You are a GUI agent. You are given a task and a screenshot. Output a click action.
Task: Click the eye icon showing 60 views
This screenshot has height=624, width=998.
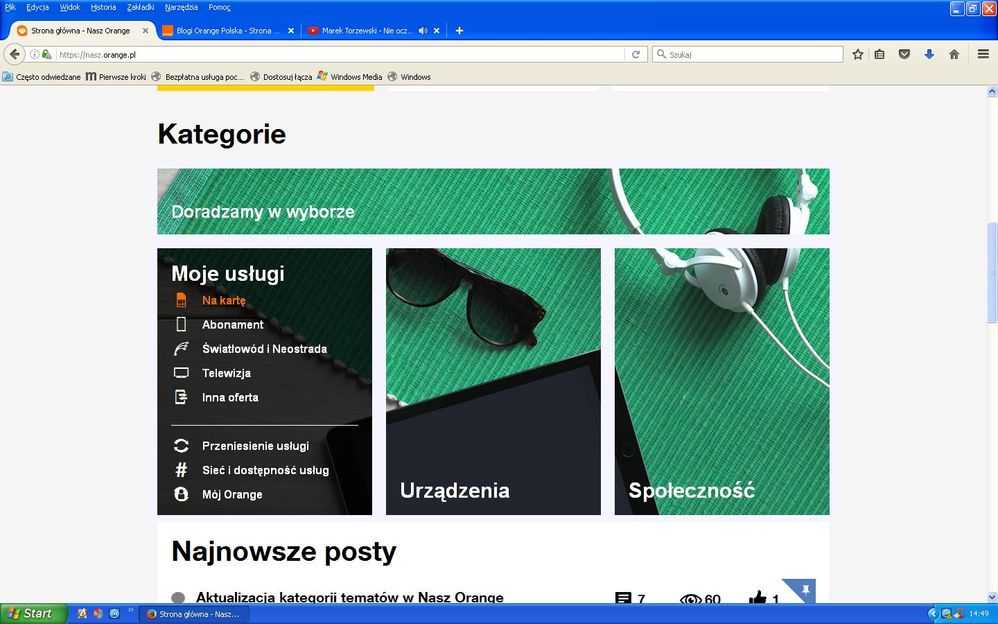click(x=691, y=599)
